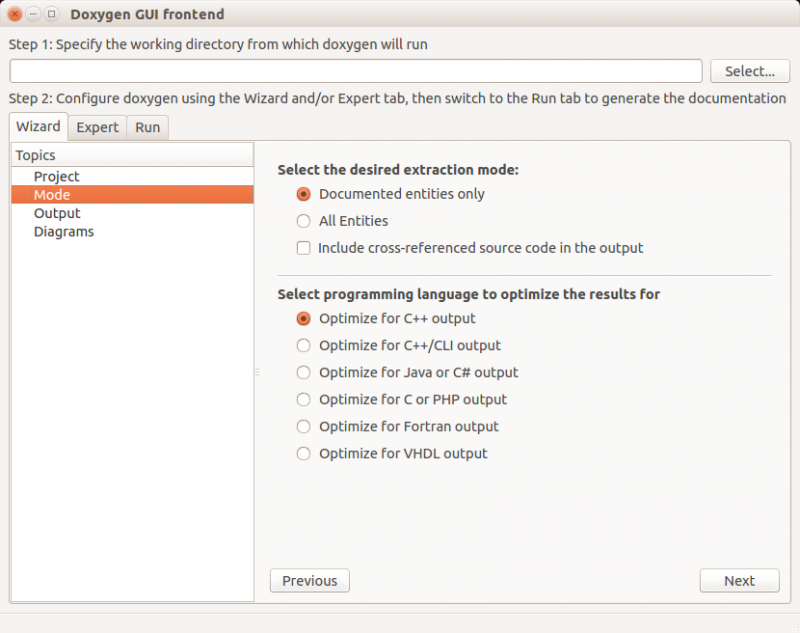Select the Diagrams topic
800x633 pixels.
[64, 231]
